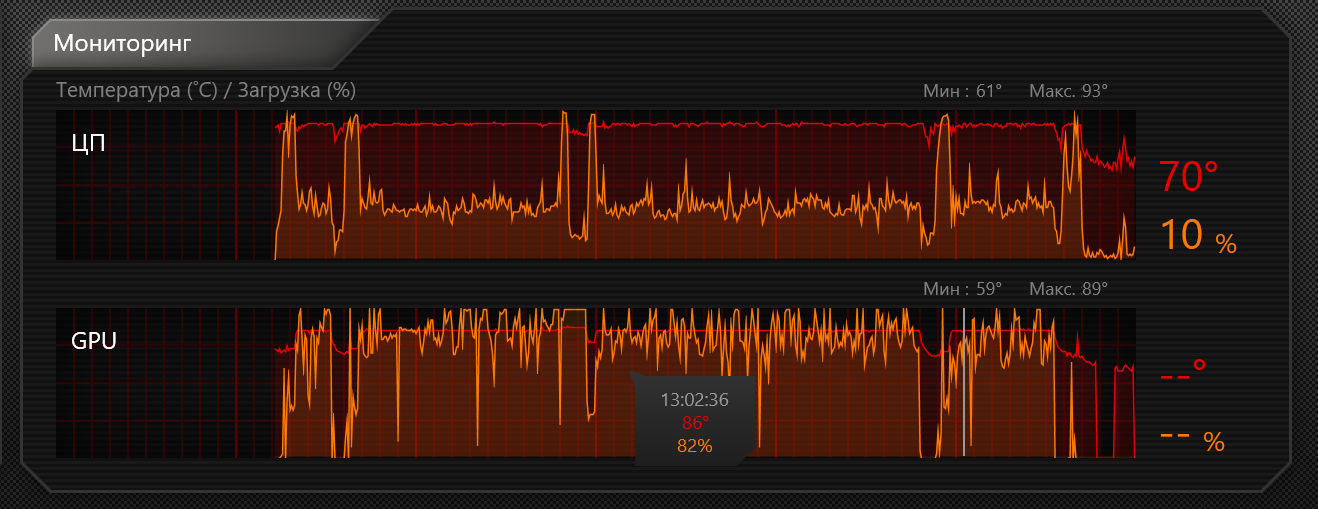Screen dimensions: 1318x509
Task: Click the GPU Макс. 89° label
Action: coord(1068,290)
